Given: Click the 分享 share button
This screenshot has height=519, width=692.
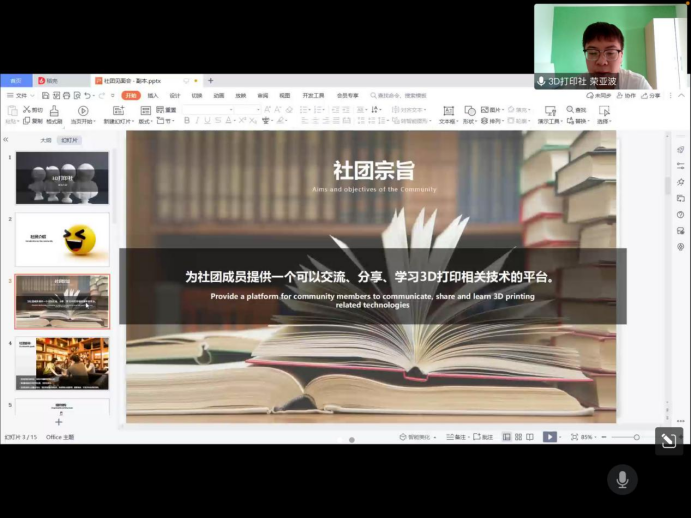Looking at the screenshot, I should coord(651,95).
